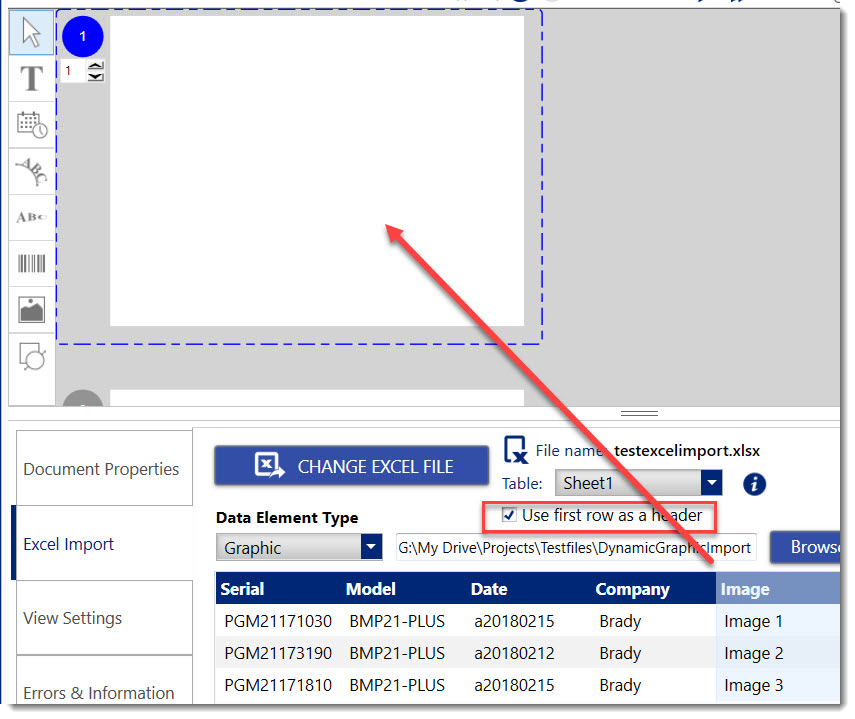The width and height of the screenshot is (855, 719).
Task: Expand the Data Element Type dropdown
Action: pos(298,548)
